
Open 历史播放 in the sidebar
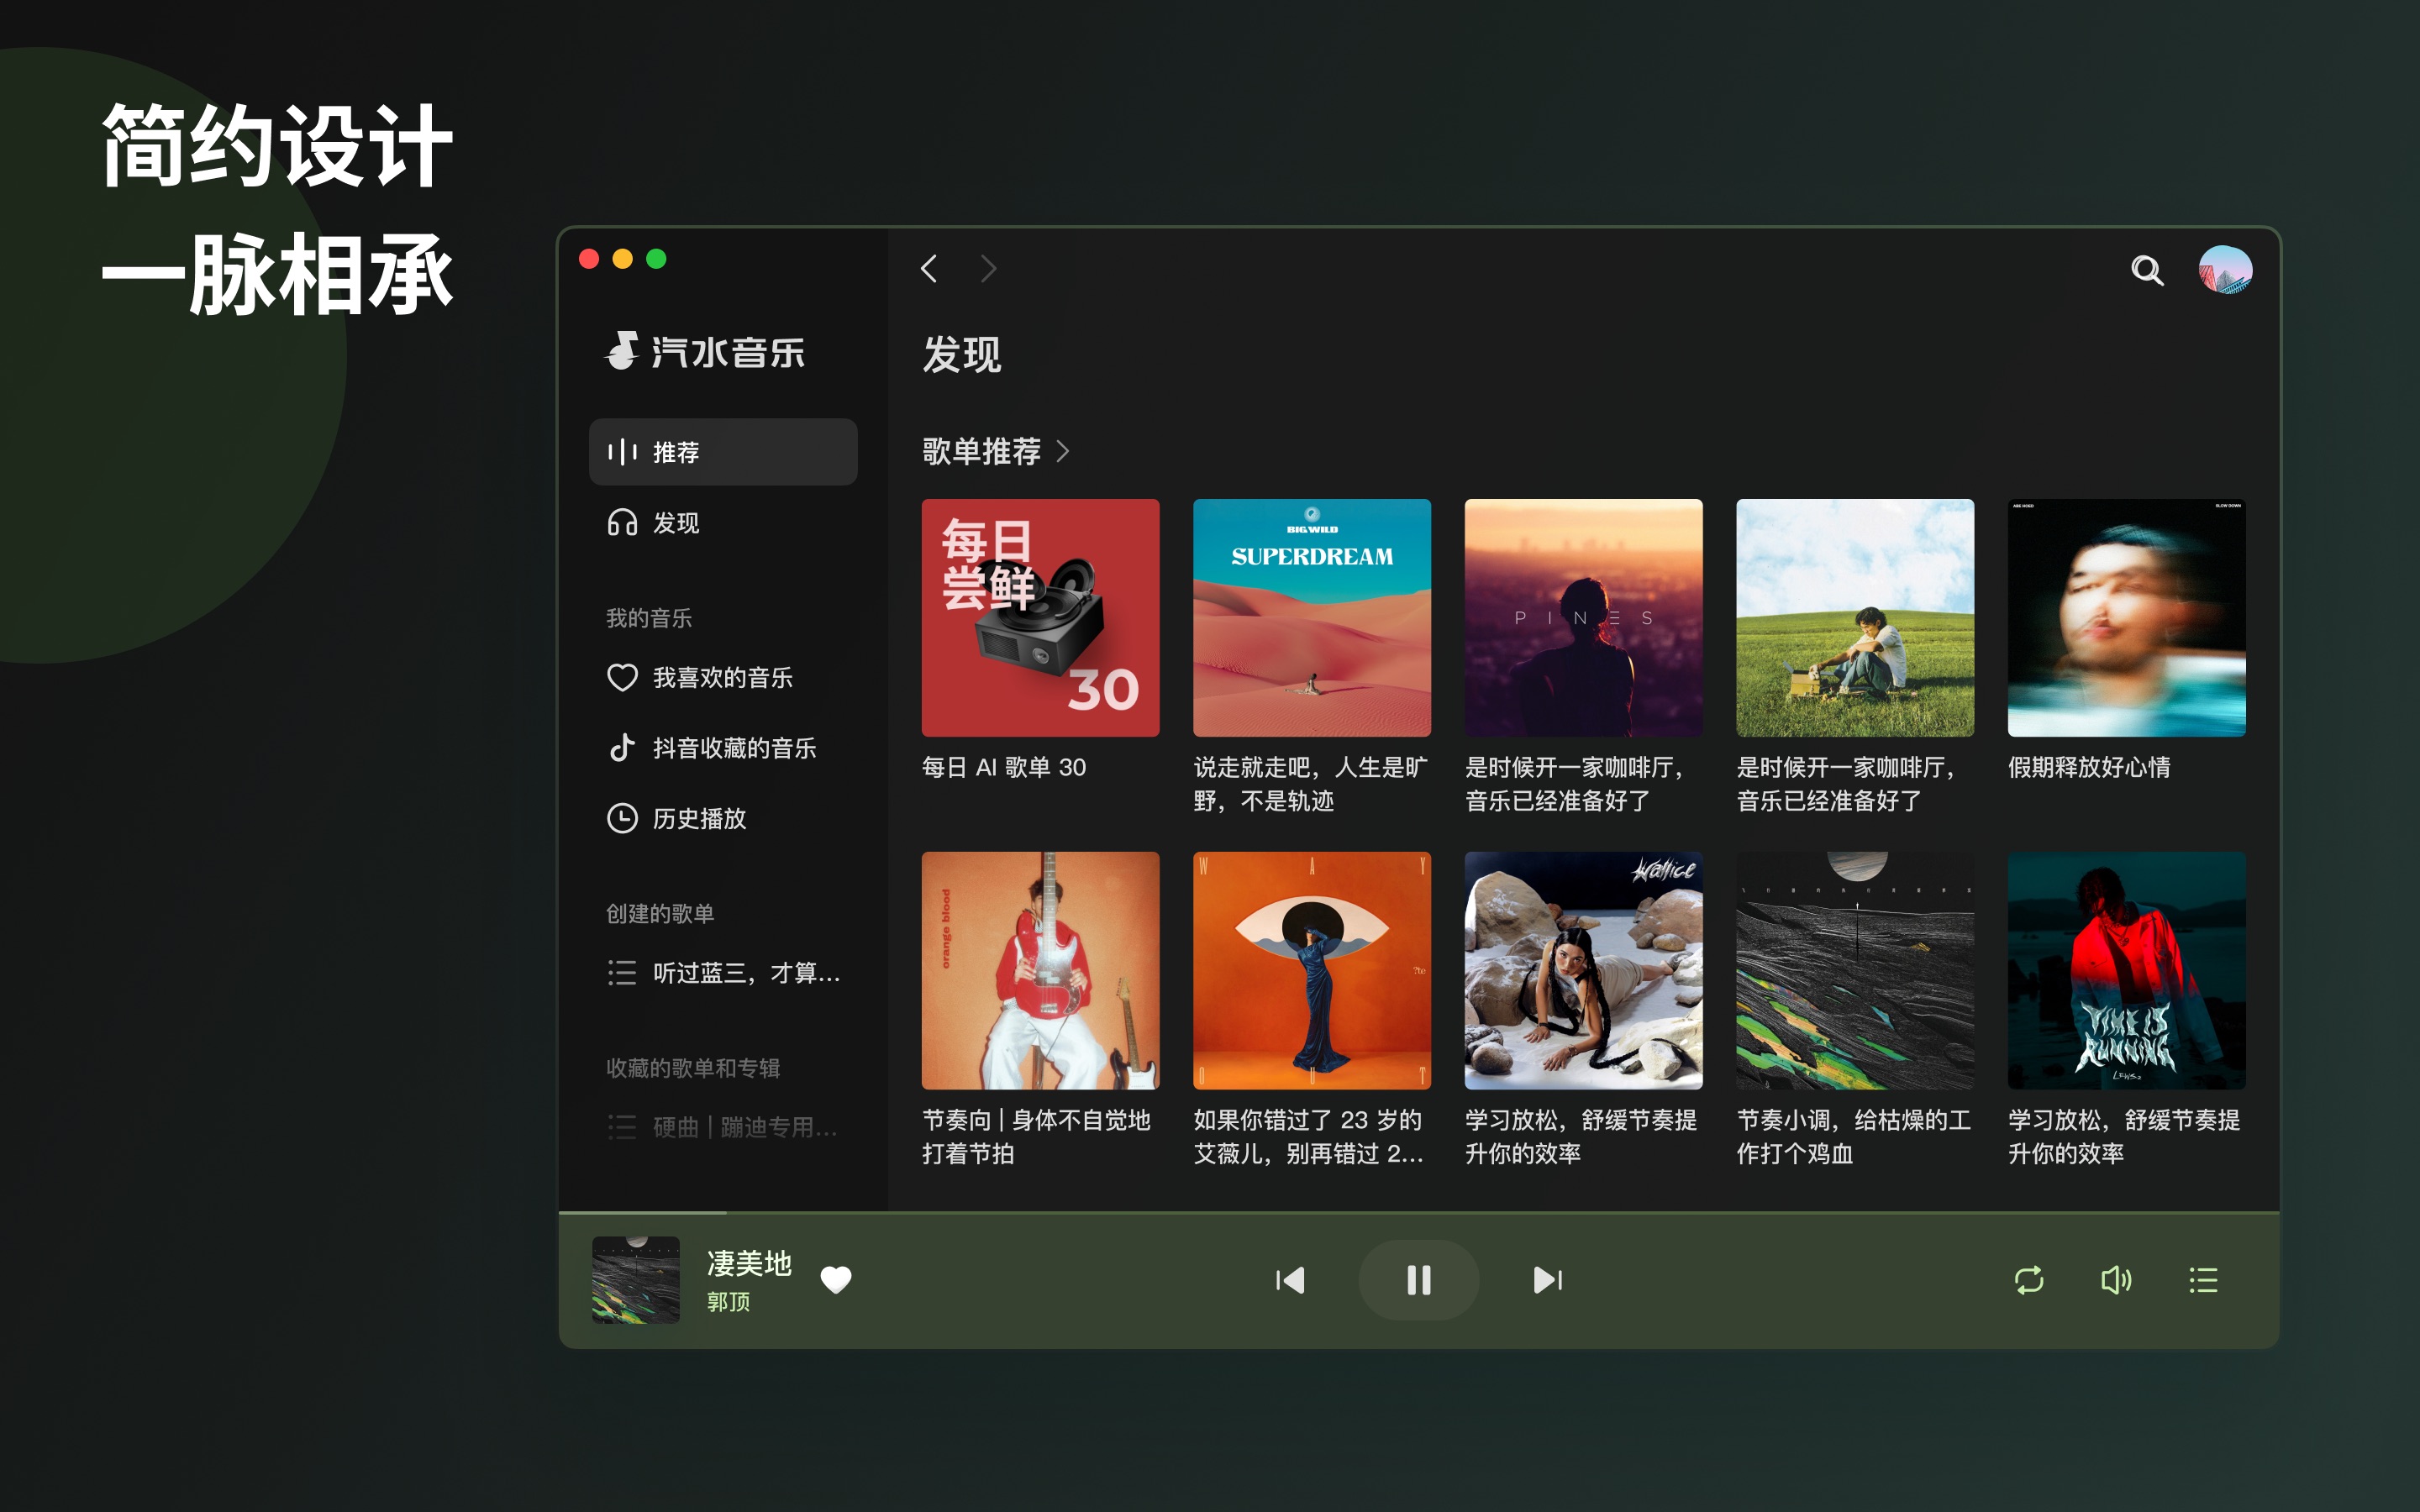(723, 819)
